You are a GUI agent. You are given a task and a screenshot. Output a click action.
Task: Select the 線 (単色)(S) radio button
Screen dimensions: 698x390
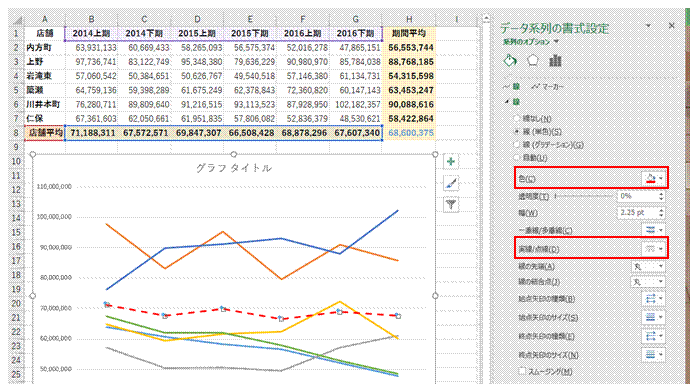[517, 131]
